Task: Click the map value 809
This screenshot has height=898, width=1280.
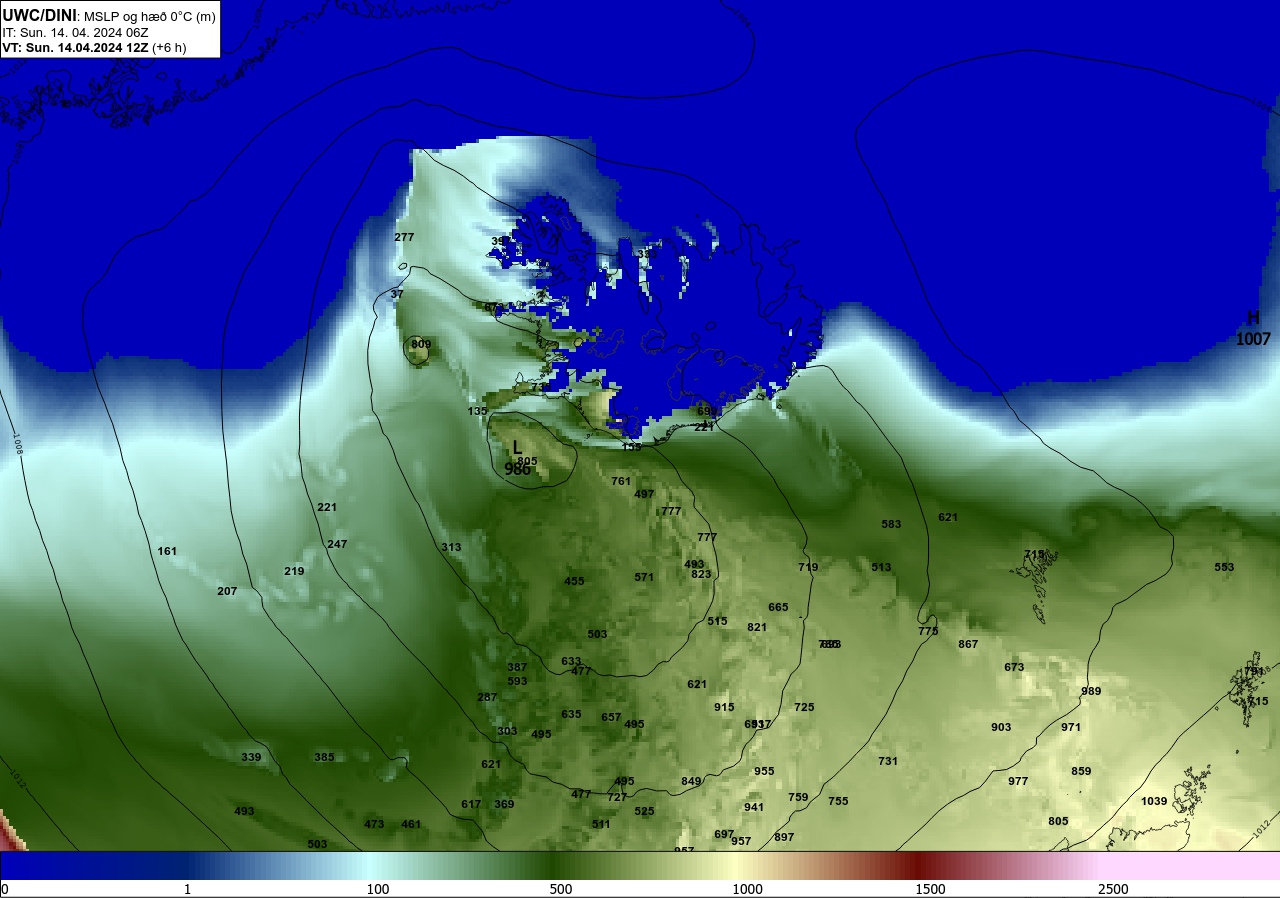Action: (421, 344)
